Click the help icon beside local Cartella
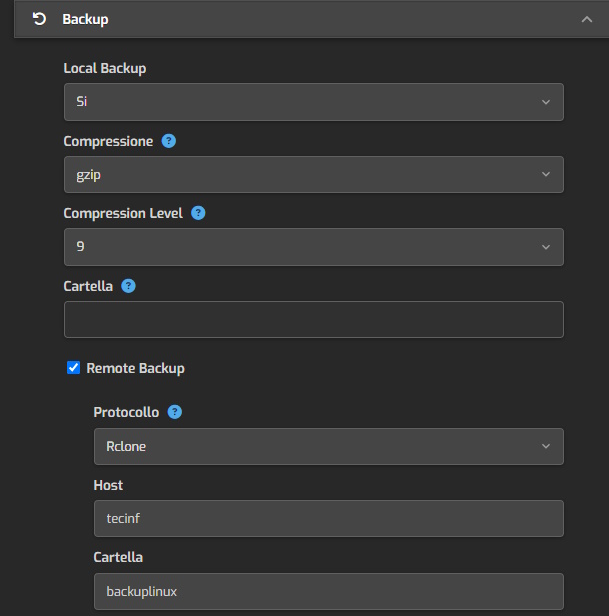 tap(128, 285)
